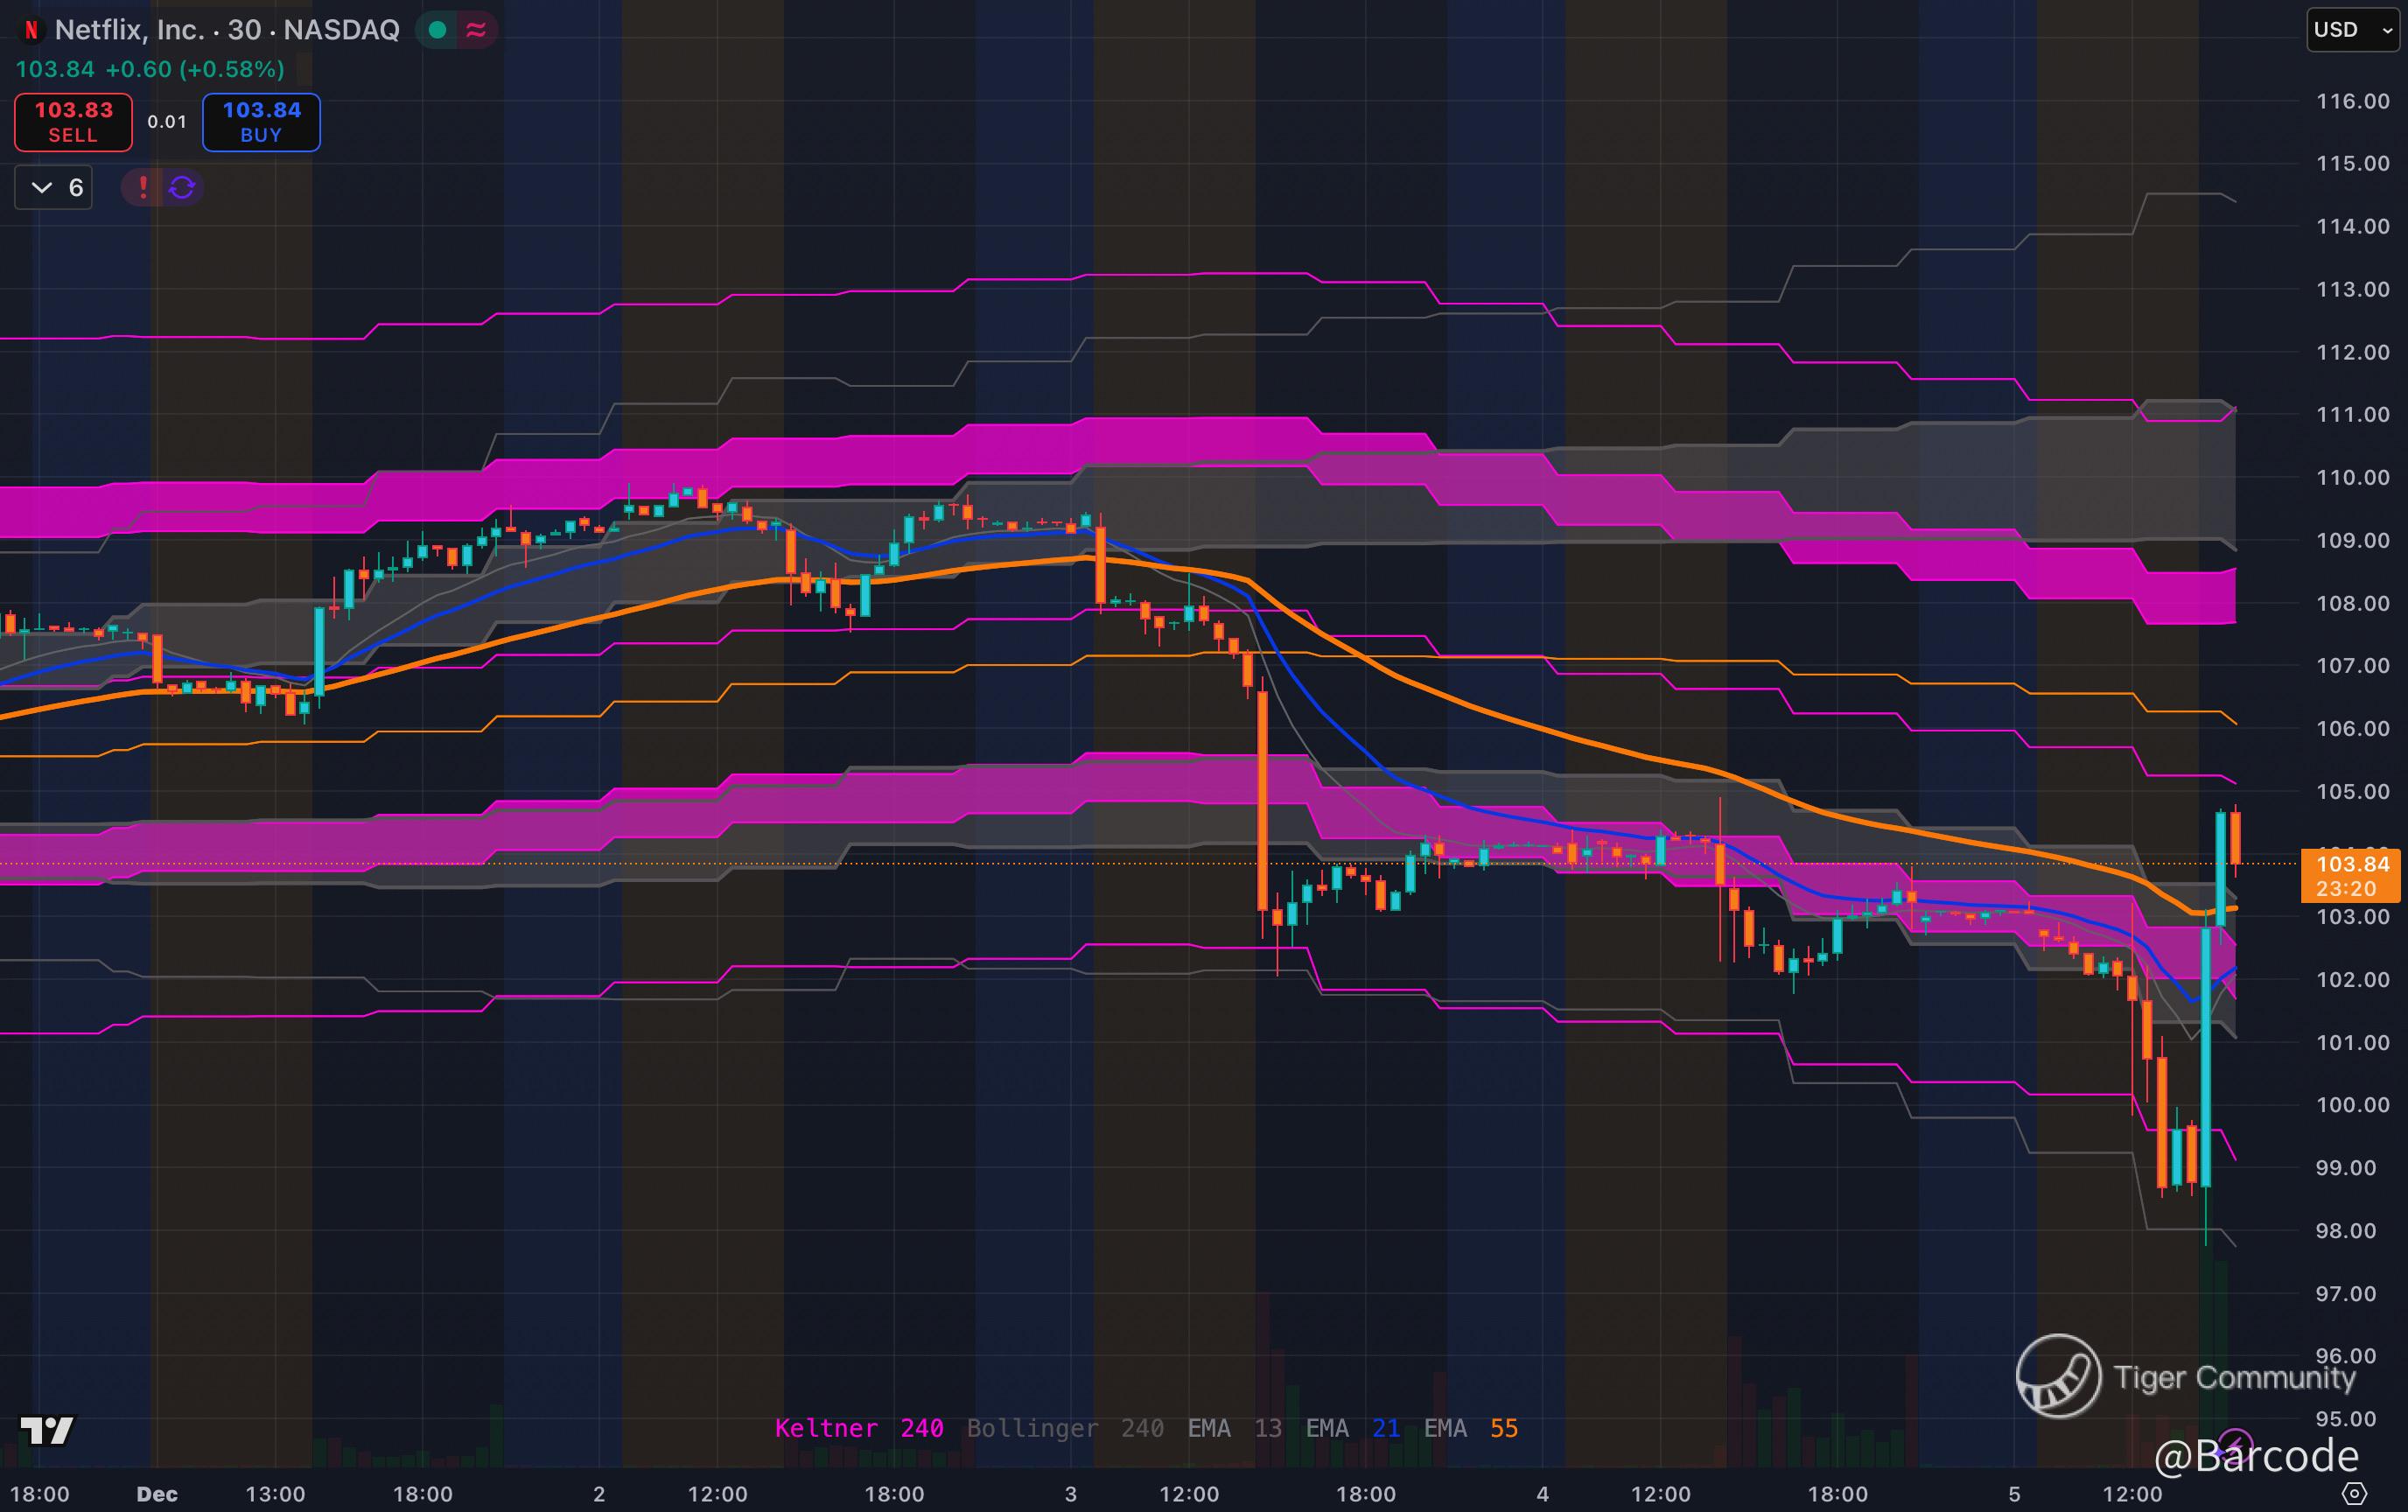Click the purple lightning event marker
Image resolution: width=2408 pixels, height=1512 pixels.
point(2233,1444)
